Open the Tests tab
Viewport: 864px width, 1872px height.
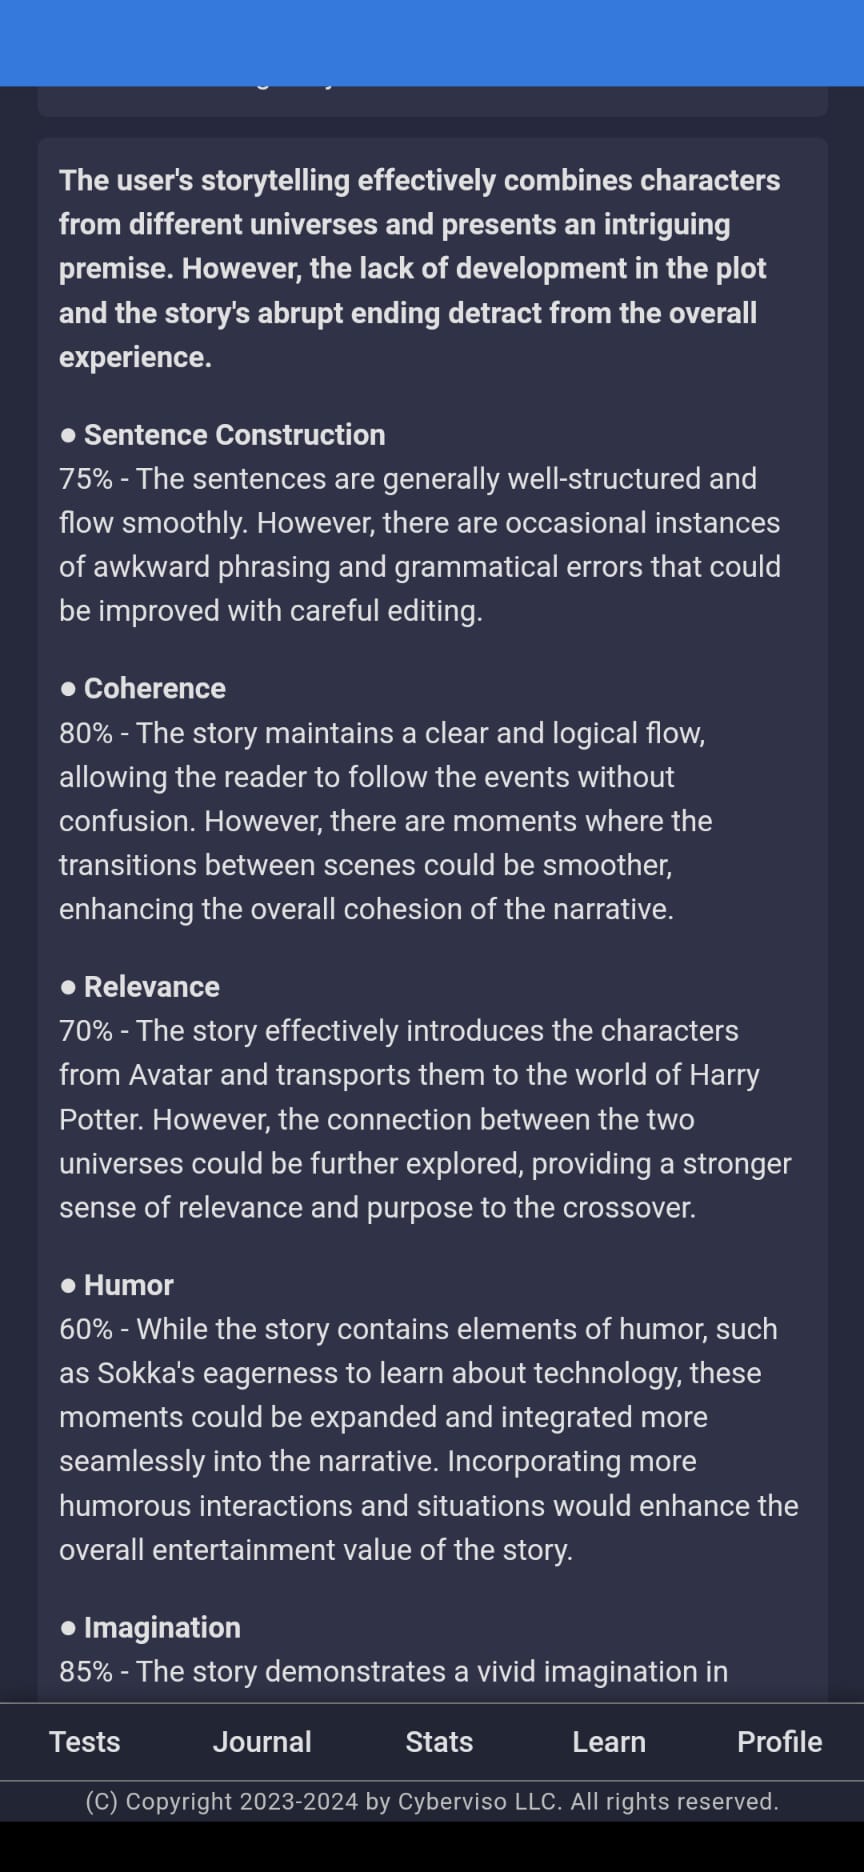point(85,1742)
